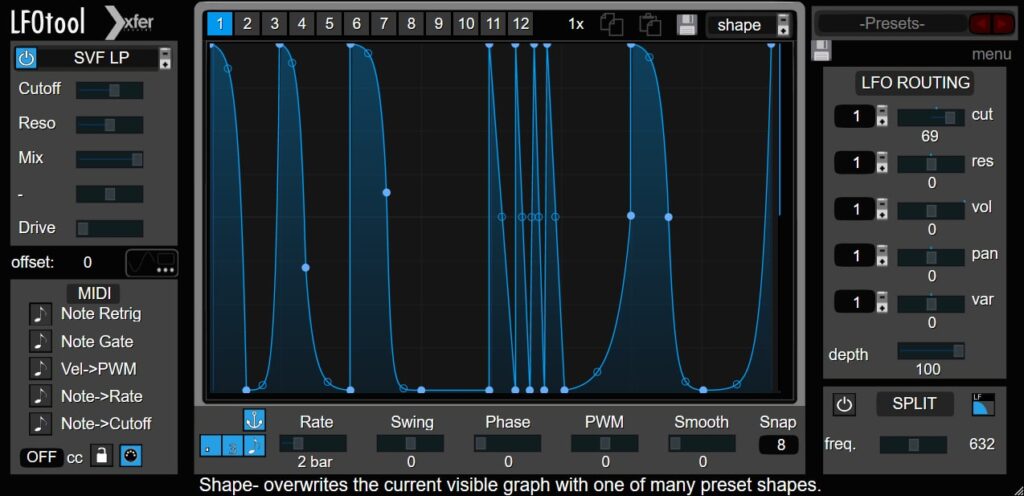Open the -Presets- selector
The width and height of the screenshot is (1024, 496).
point(892,24)
